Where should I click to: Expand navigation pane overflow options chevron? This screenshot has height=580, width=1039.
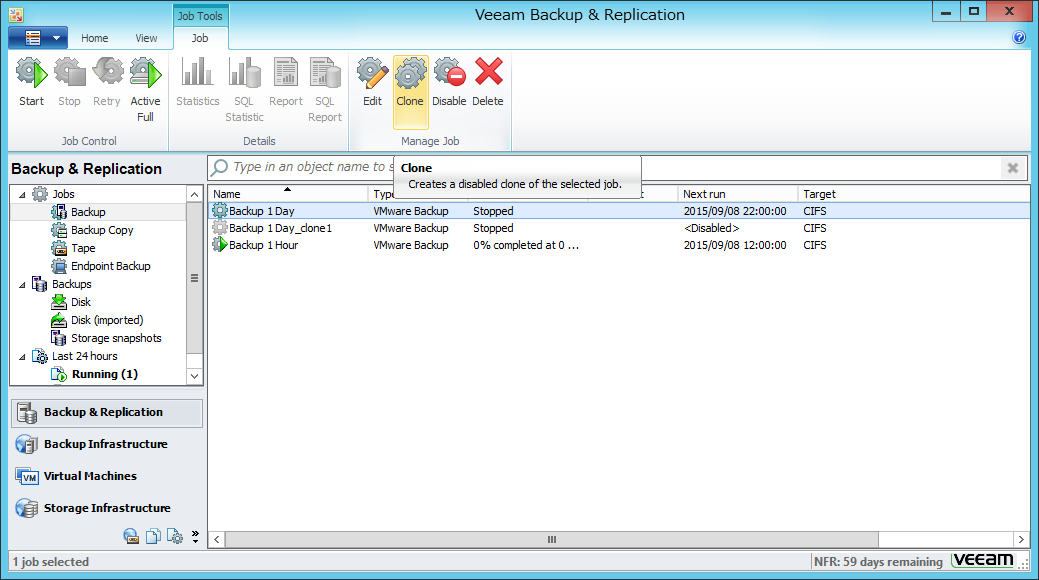click(x=195, y=537)
